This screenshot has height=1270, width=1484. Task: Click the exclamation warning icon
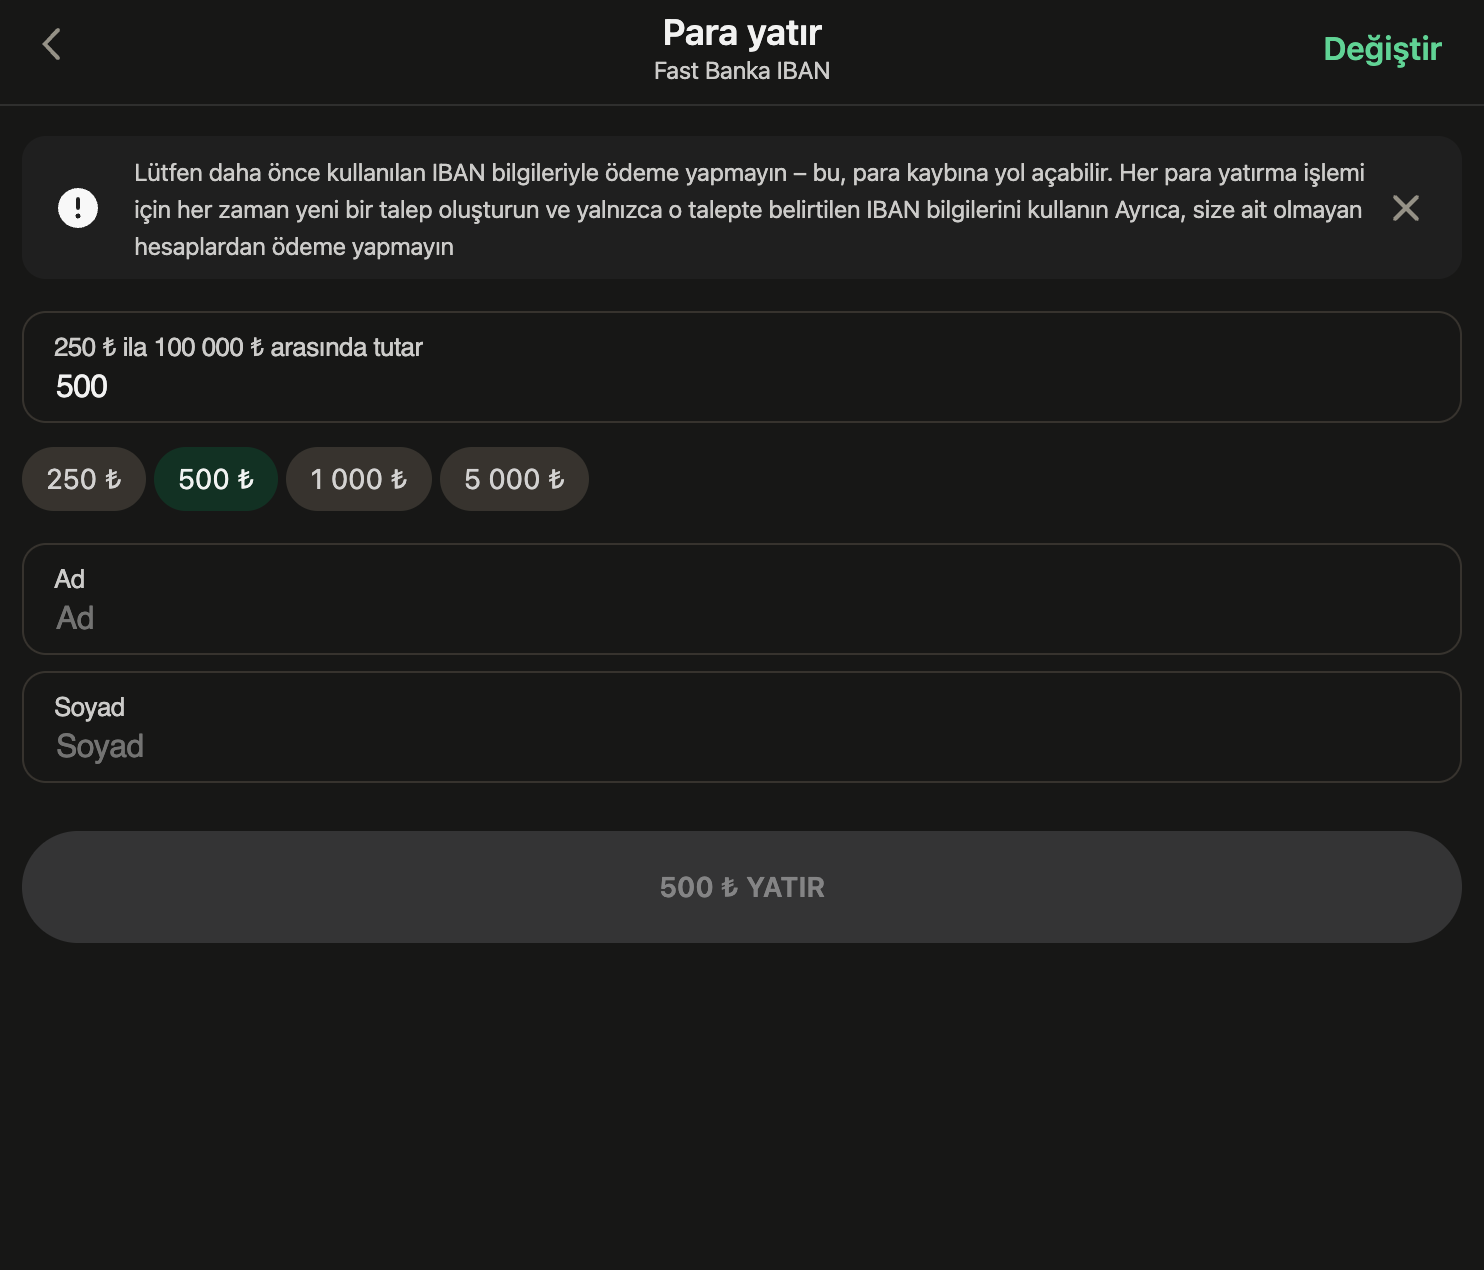78,208
